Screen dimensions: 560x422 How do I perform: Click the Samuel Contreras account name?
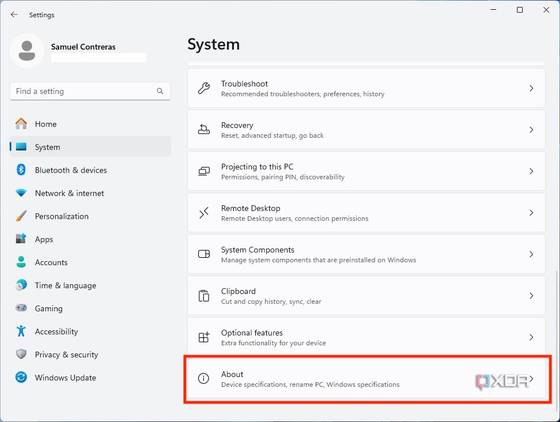[83, 47]
